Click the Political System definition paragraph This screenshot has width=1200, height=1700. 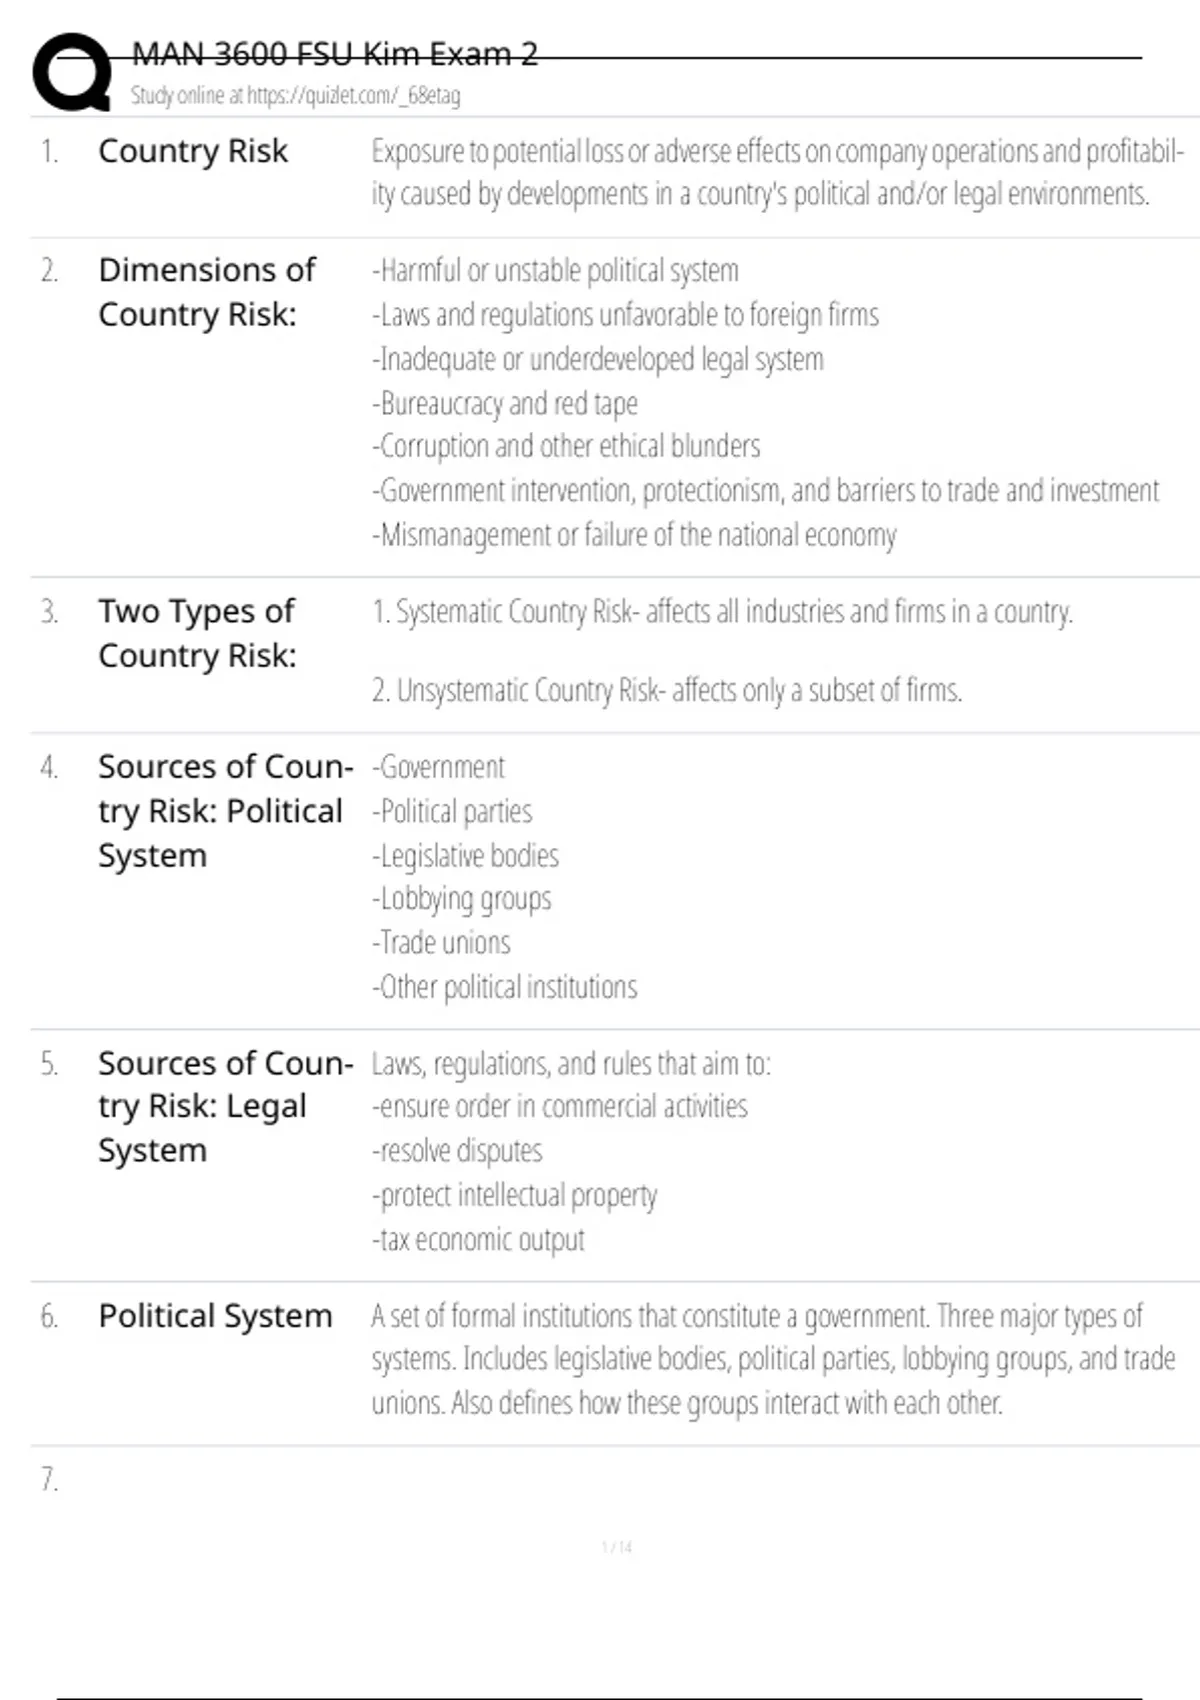coord(773,1359)
